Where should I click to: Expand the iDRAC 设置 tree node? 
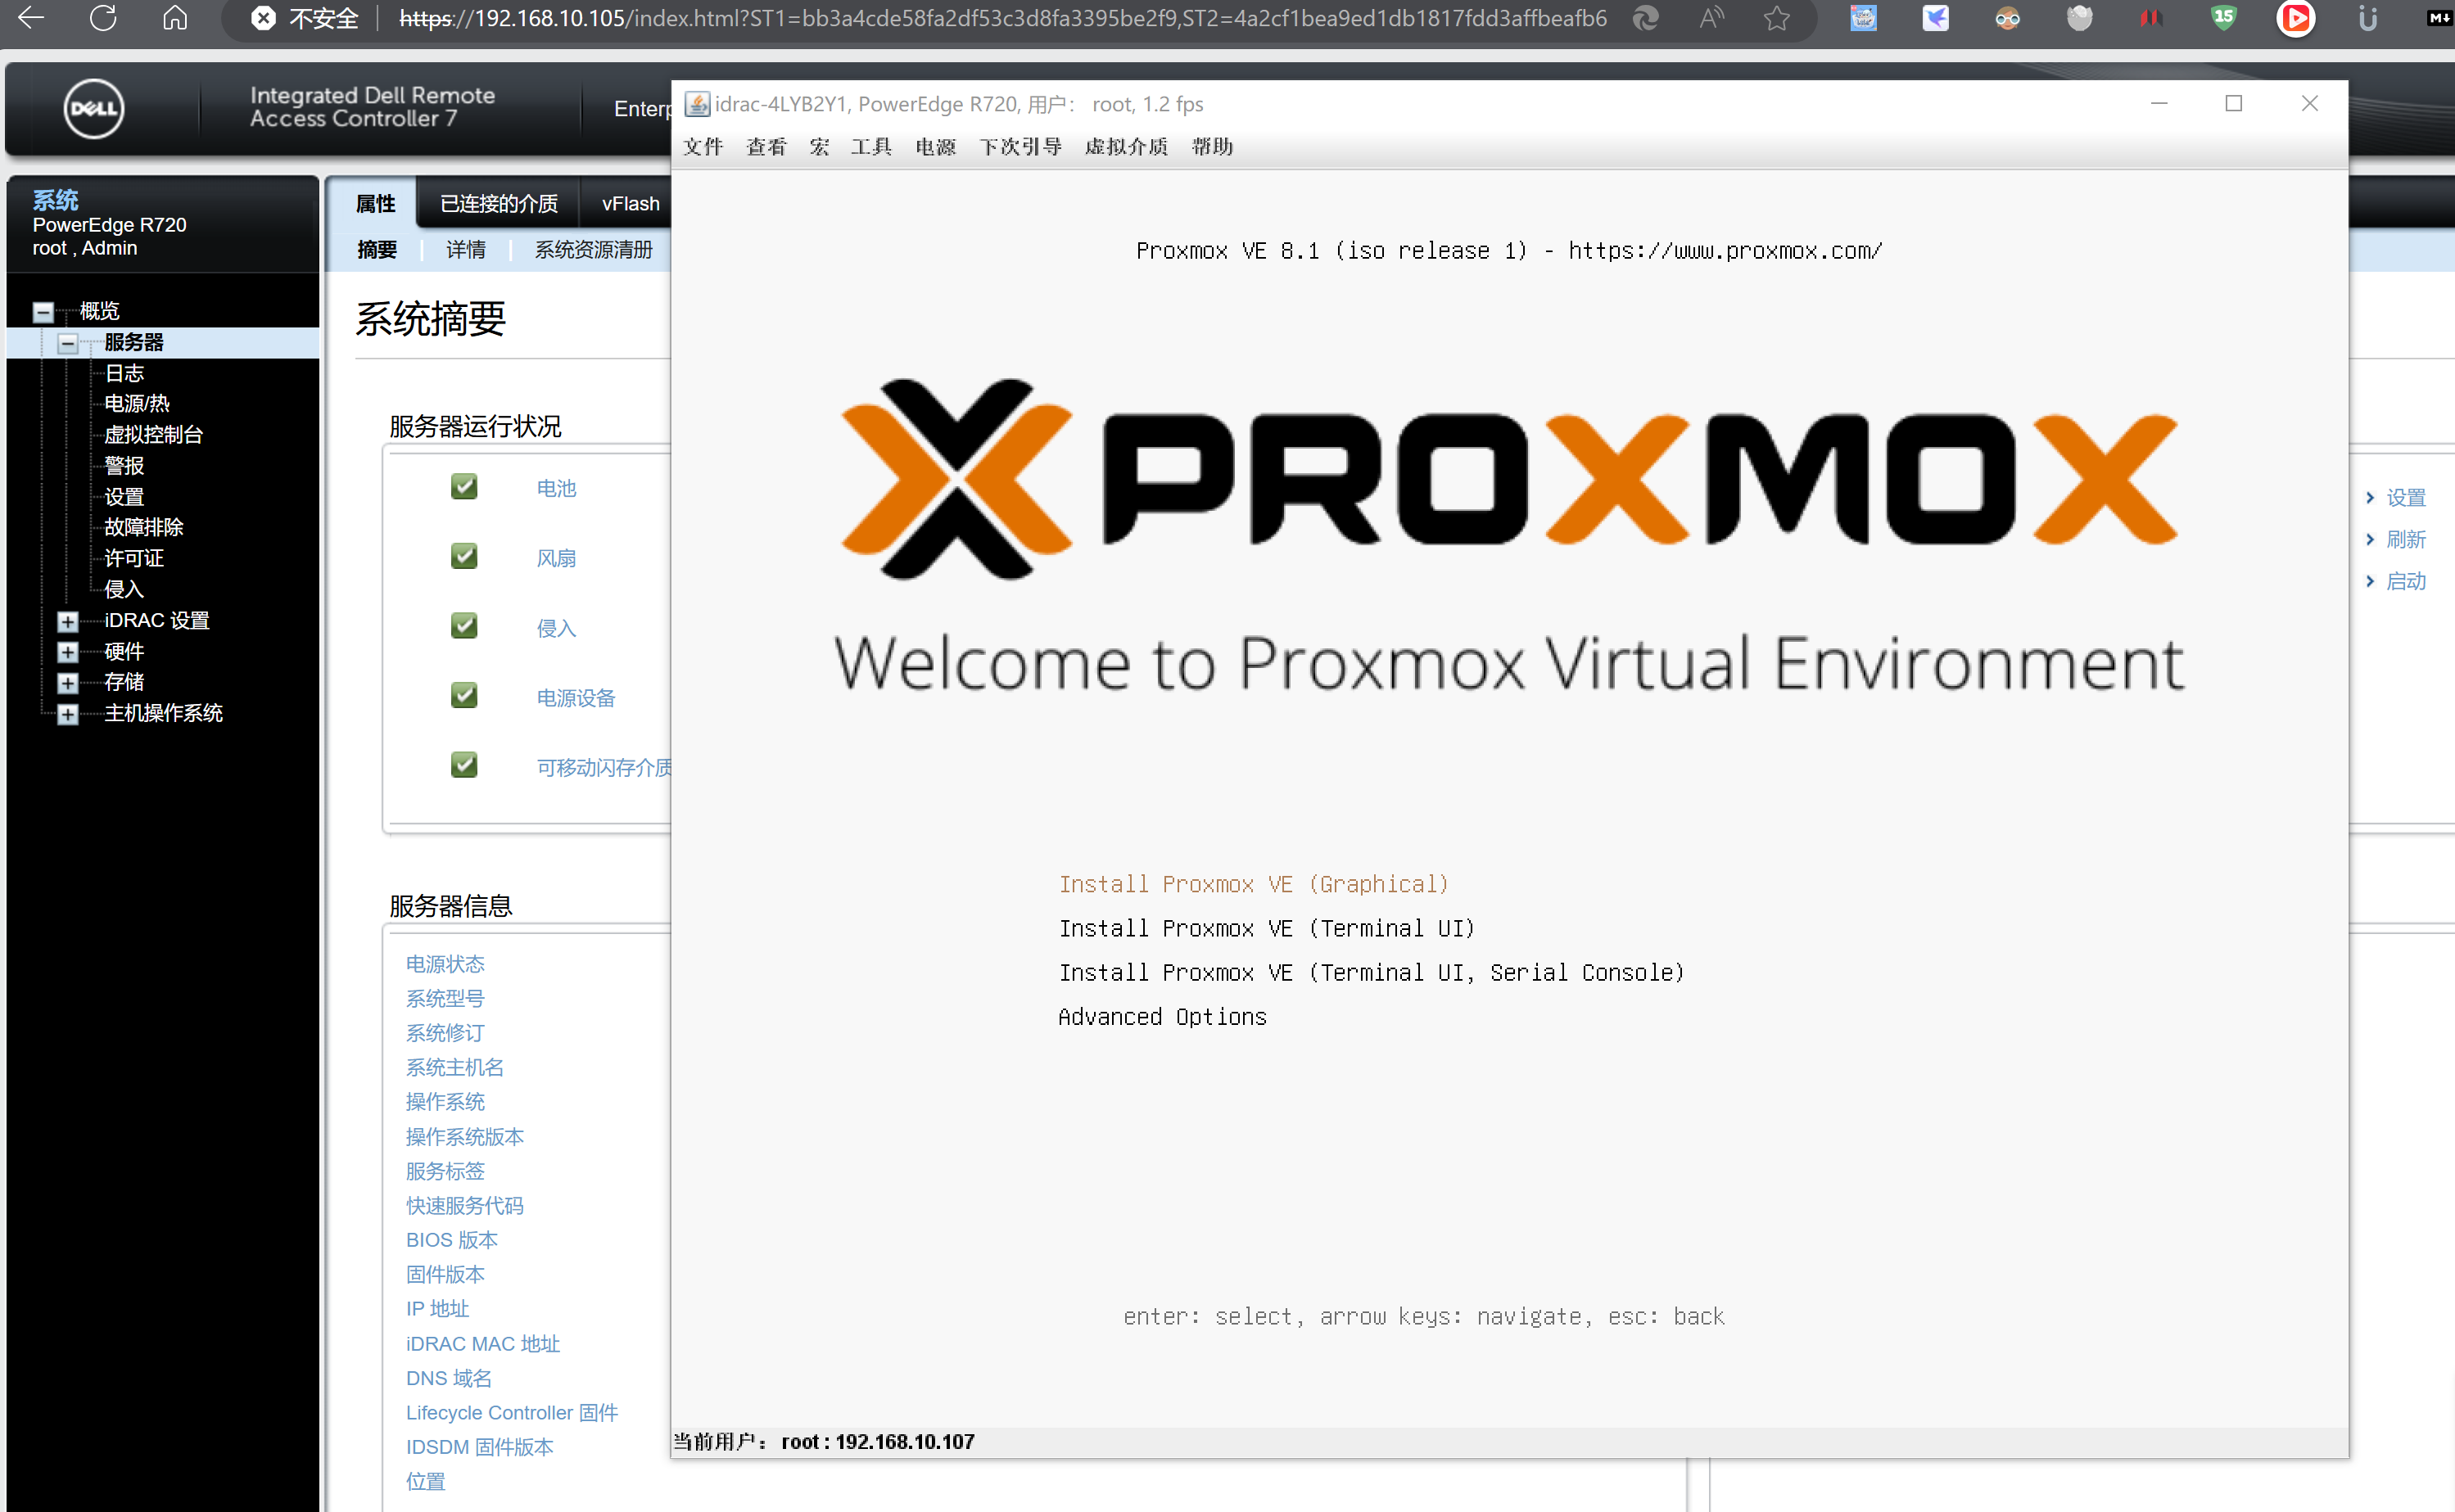click(67, 621)
